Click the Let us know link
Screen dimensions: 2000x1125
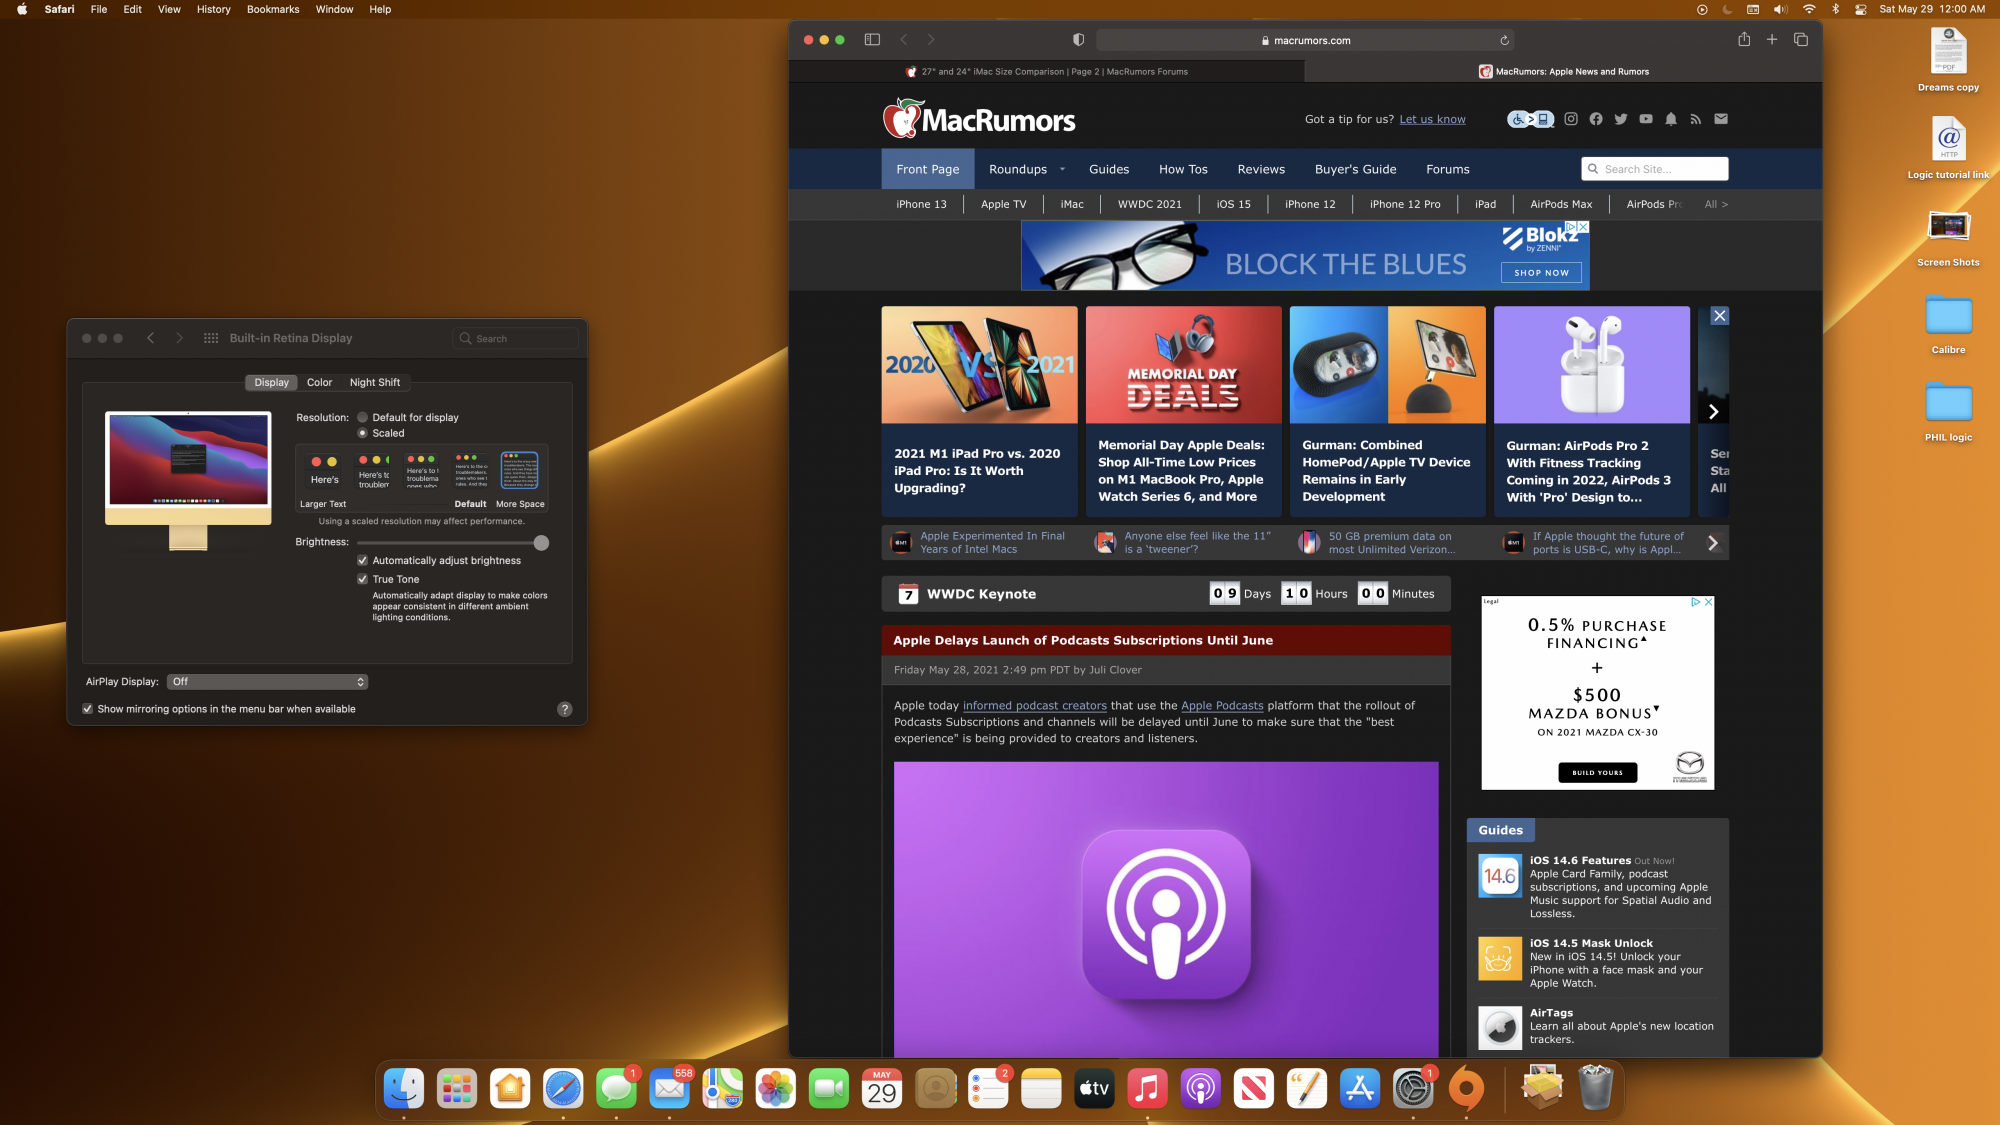click(1432, 119)
